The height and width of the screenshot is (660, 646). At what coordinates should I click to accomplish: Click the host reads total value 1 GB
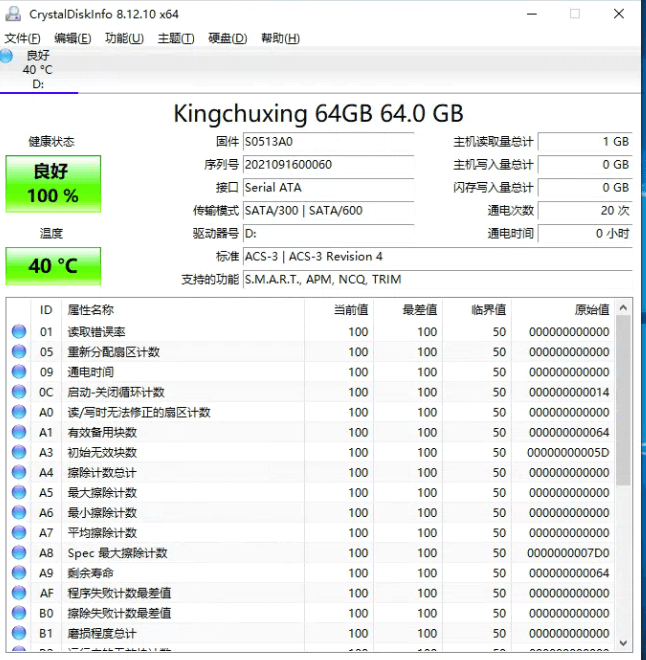(585, 142)
